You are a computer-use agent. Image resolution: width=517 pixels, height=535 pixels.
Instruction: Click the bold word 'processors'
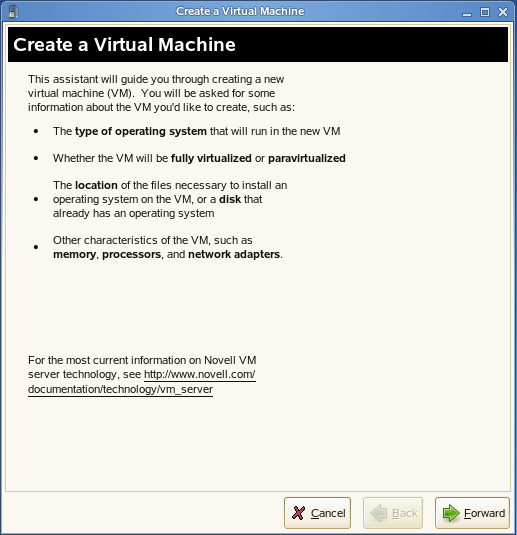coord(131,255)
